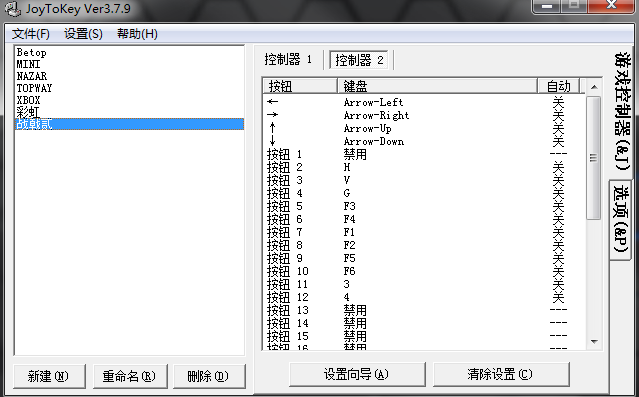Viewport: 639px width, 397px height.
Task: Click the 键盘 column header
Action: (x=437, y=86)
